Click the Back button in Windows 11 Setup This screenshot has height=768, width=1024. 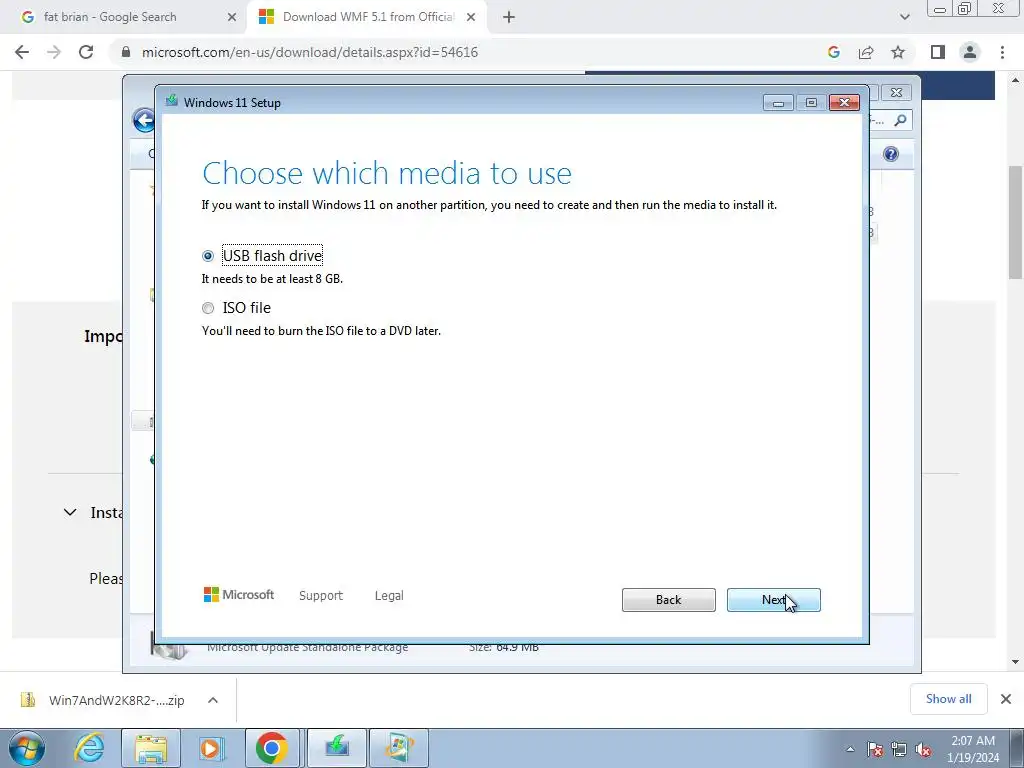click(x=668, y=600)
